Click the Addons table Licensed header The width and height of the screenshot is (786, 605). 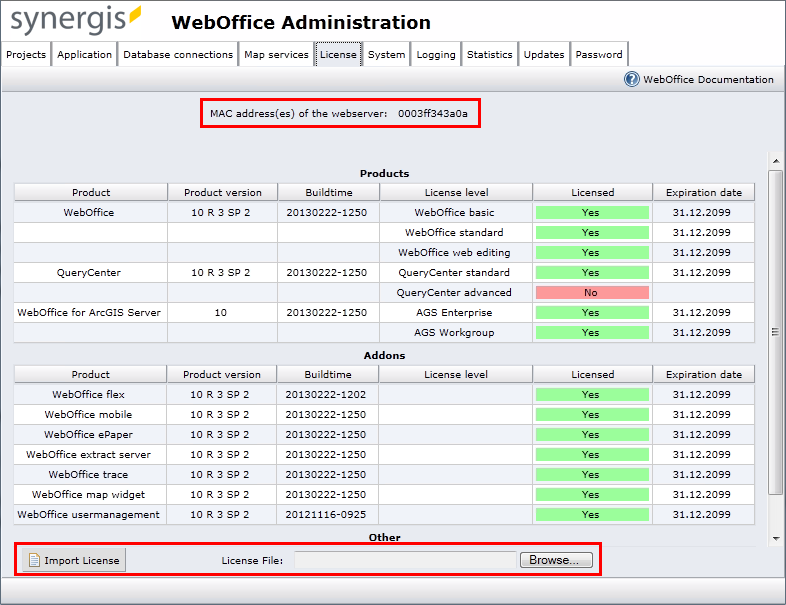pos(593,374)
